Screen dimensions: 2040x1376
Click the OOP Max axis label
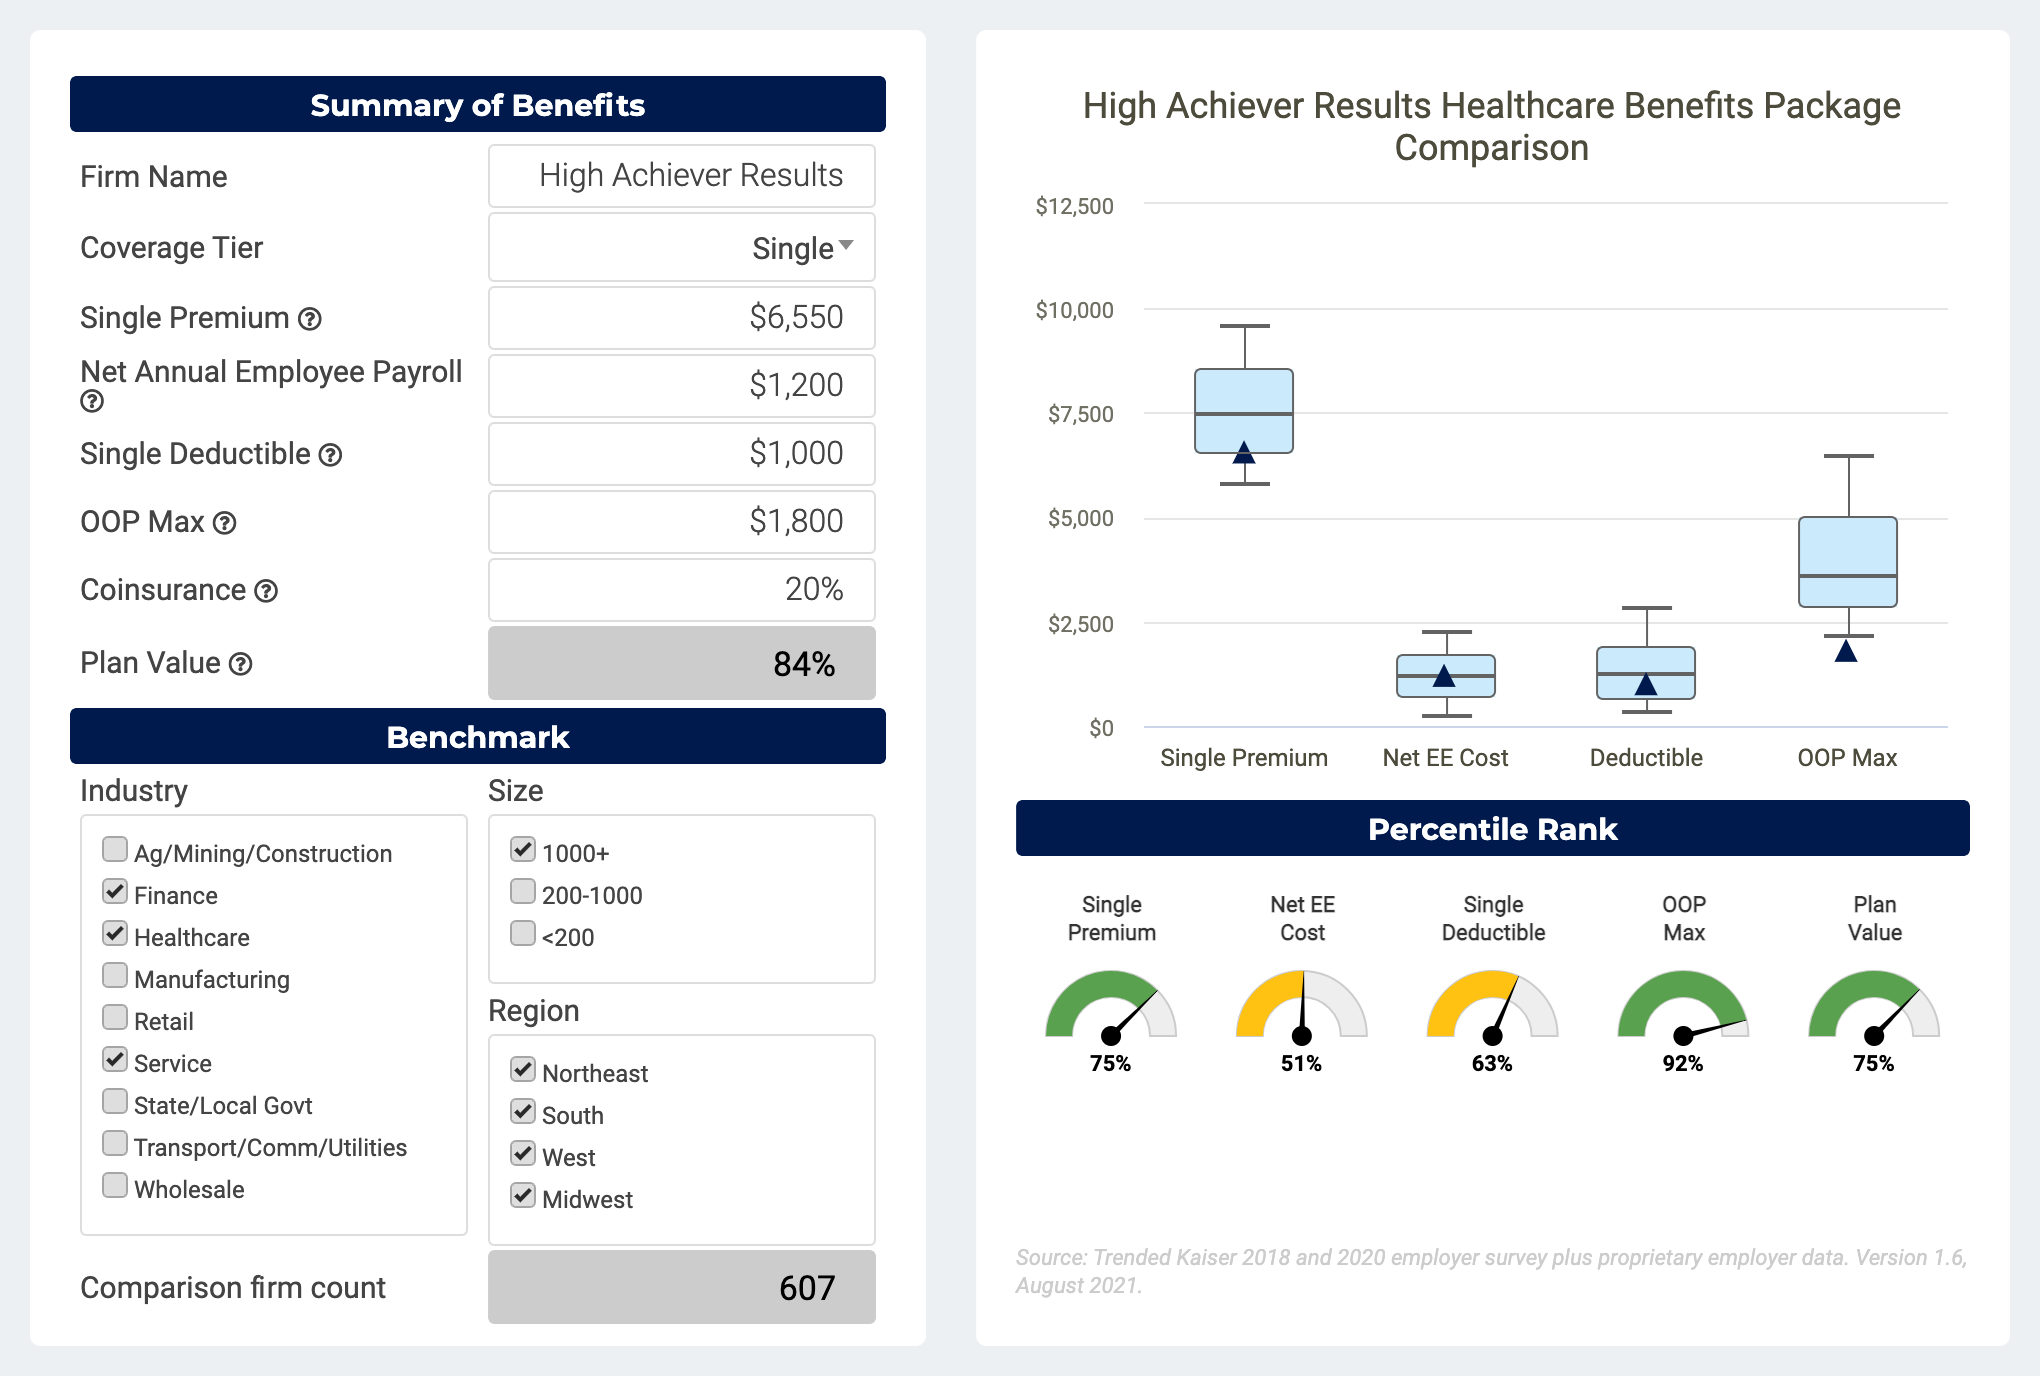click(1847, 758)
